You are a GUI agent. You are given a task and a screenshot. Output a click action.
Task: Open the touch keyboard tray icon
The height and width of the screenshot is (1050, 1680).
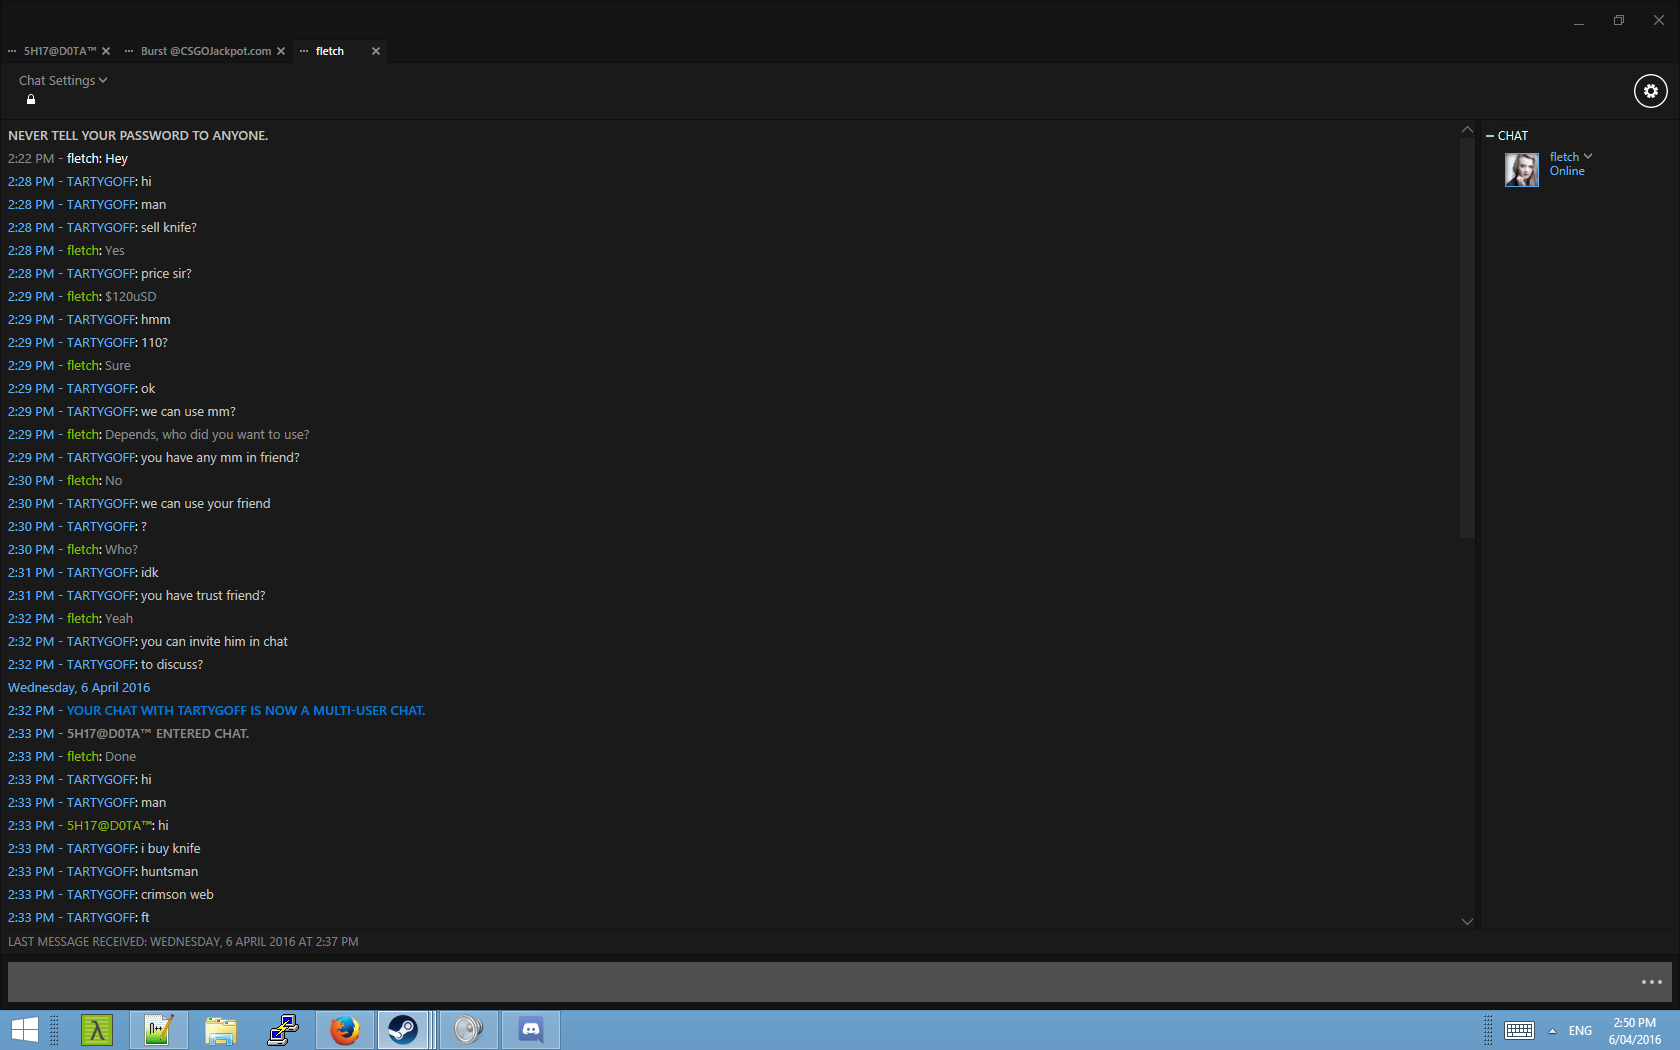[1519, 1031]
